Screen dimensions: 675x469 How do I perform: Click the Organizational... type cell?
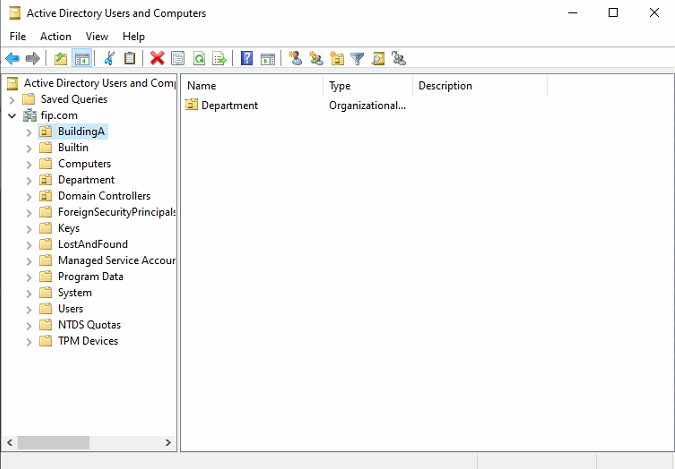coord(367,105)
